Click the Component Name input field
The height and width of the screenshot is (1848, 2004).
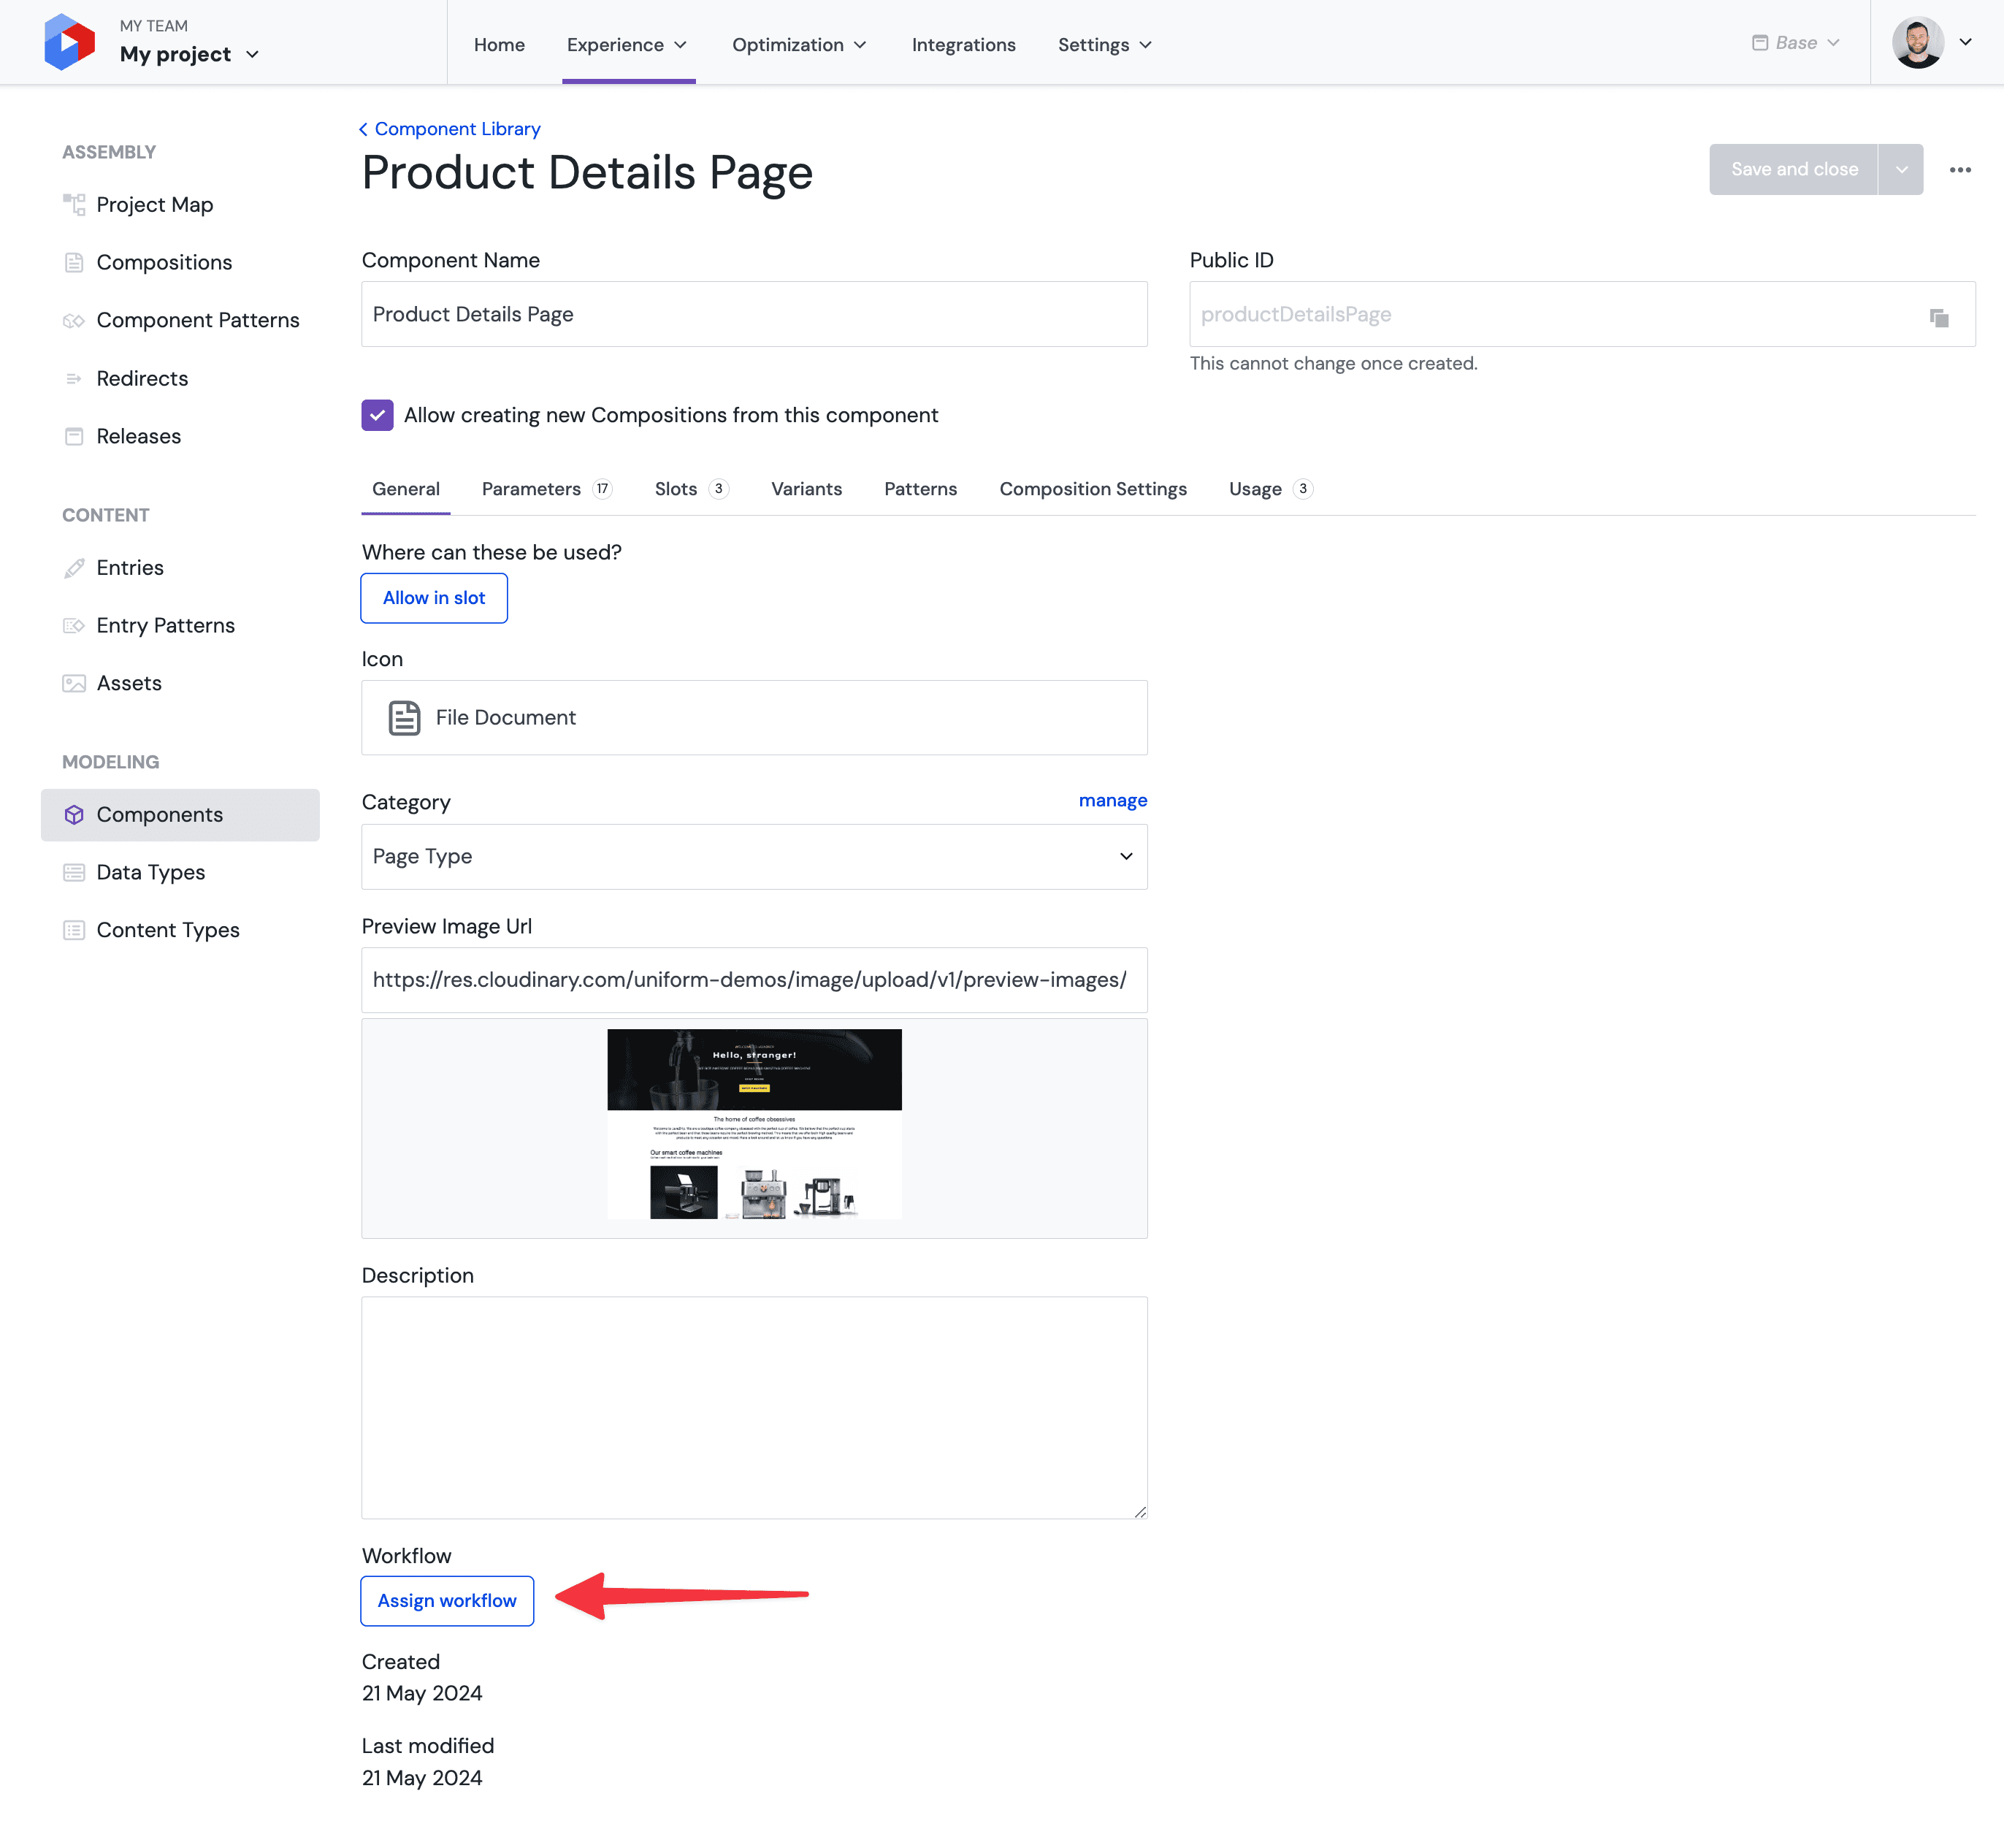click(x=754, y=314)
